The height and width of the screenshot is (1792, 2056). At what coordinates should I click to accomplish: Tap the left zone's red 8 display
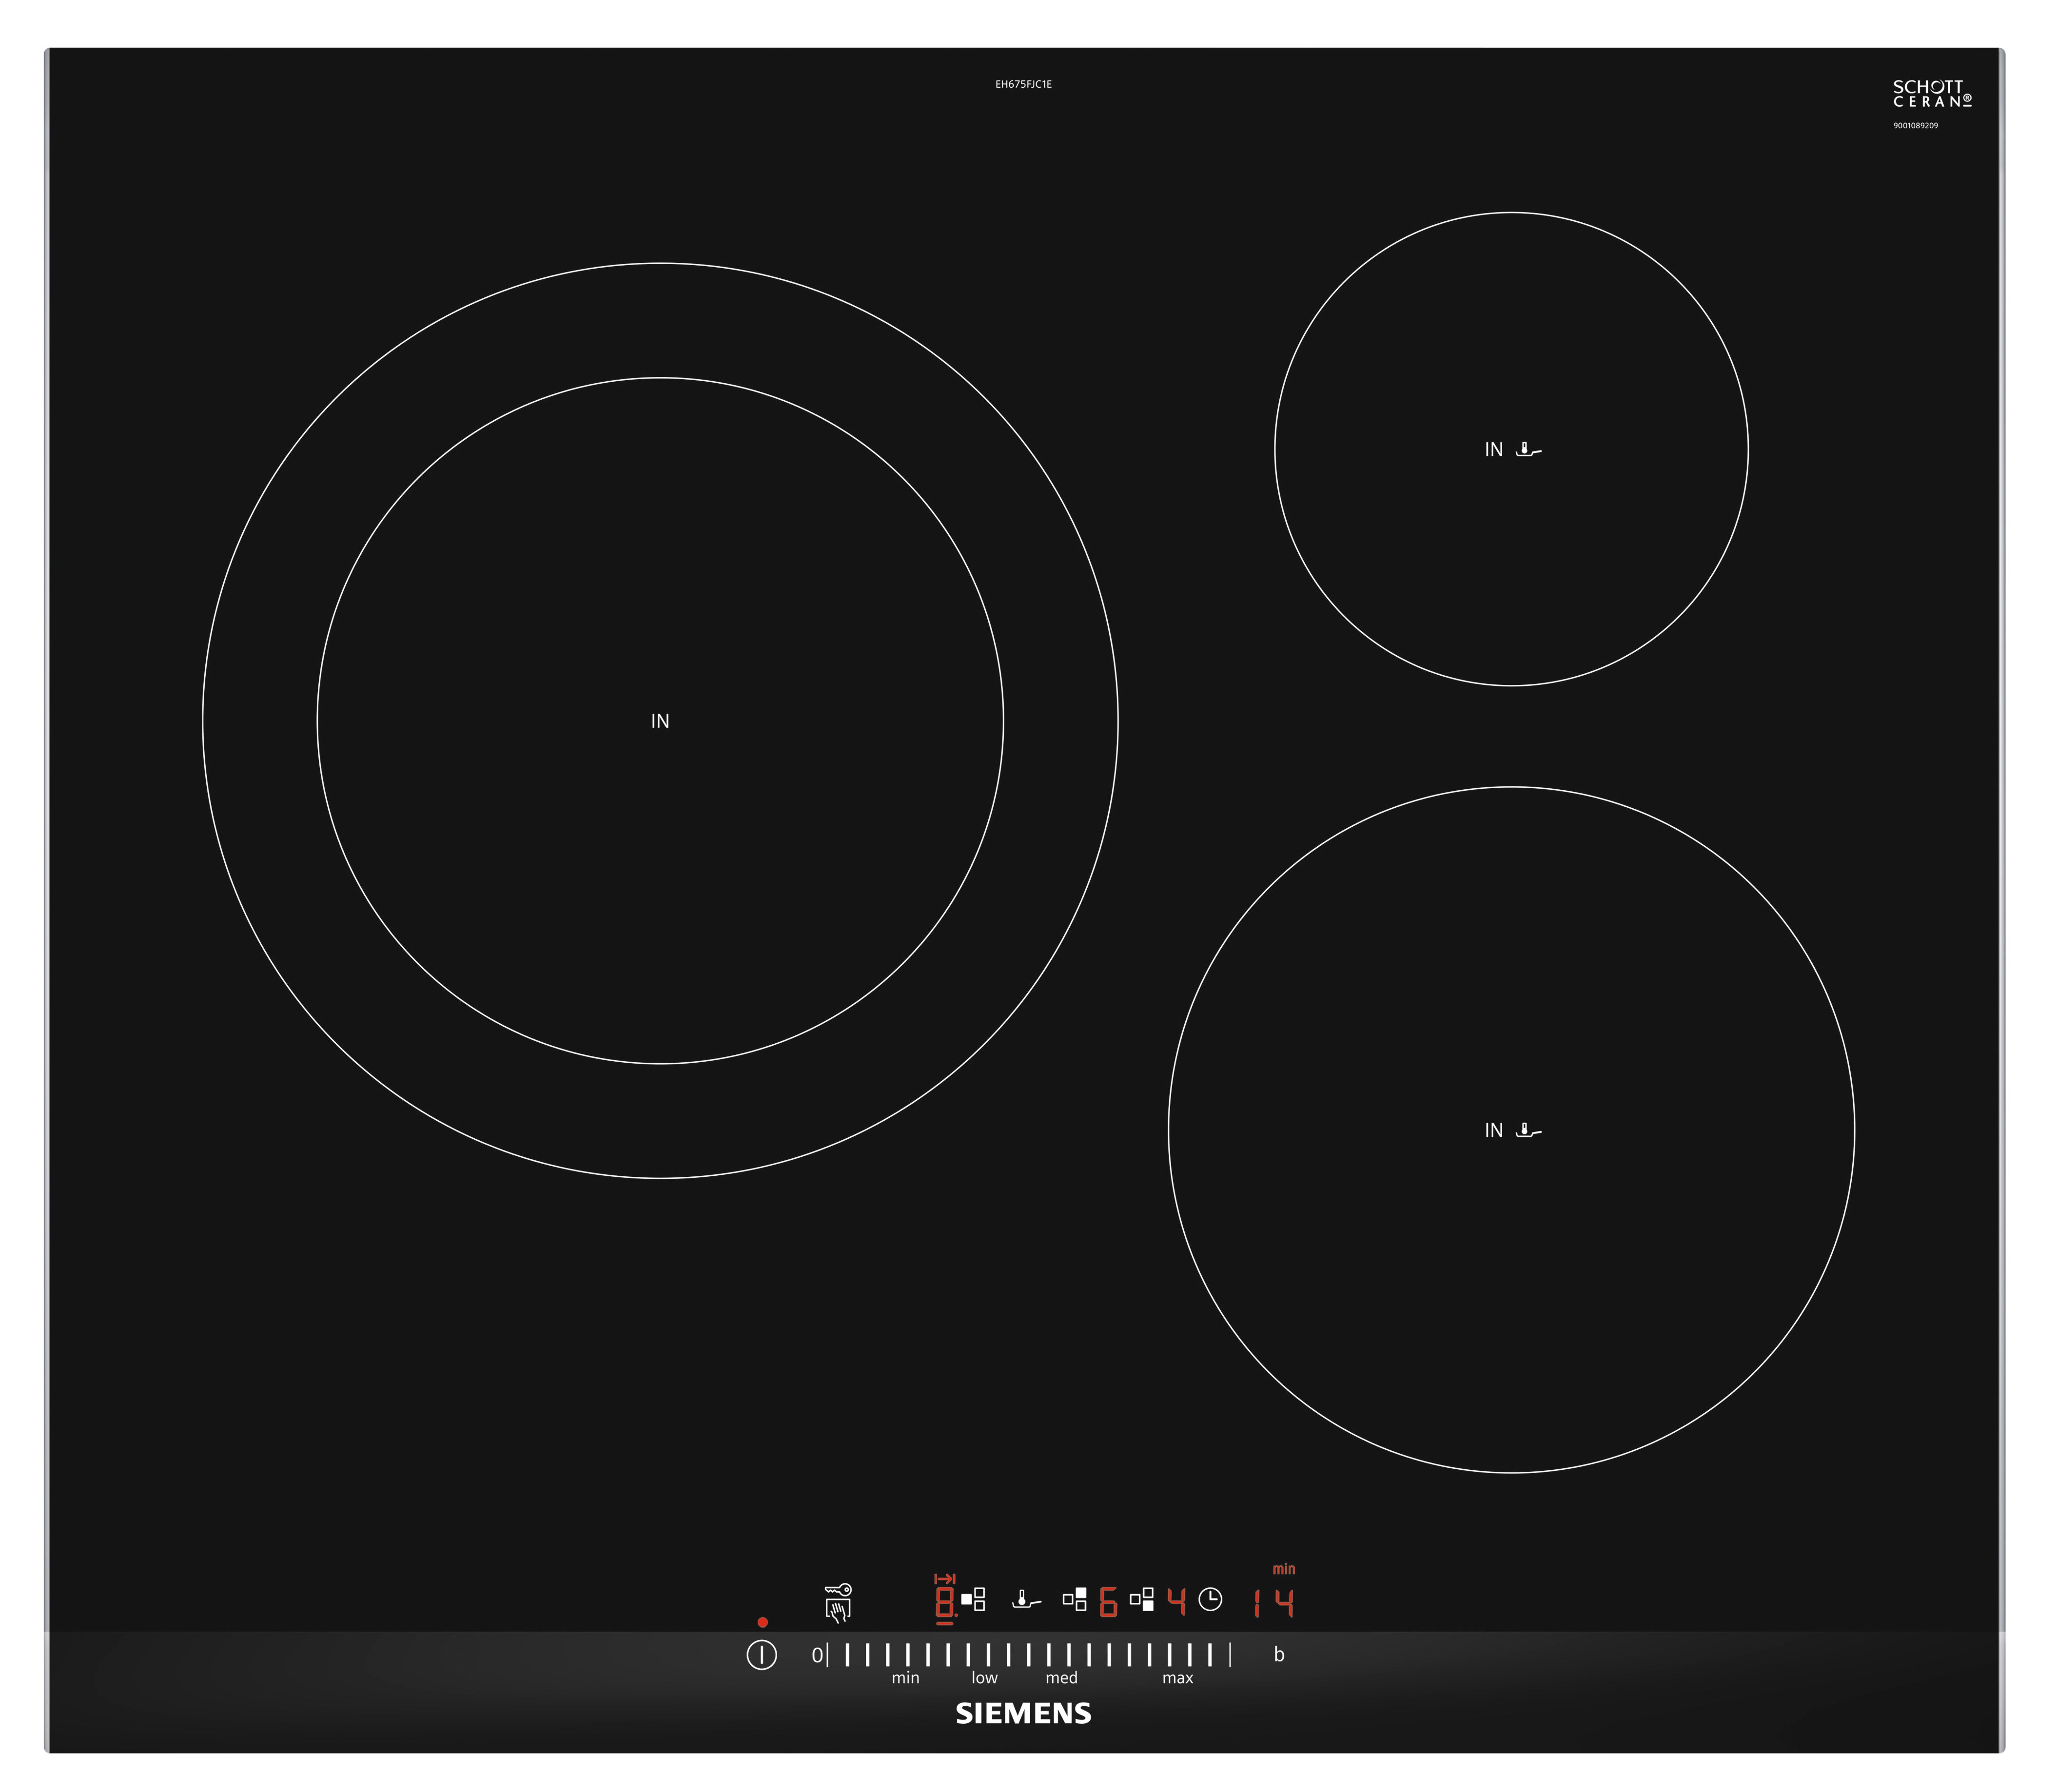(944, 1603)
